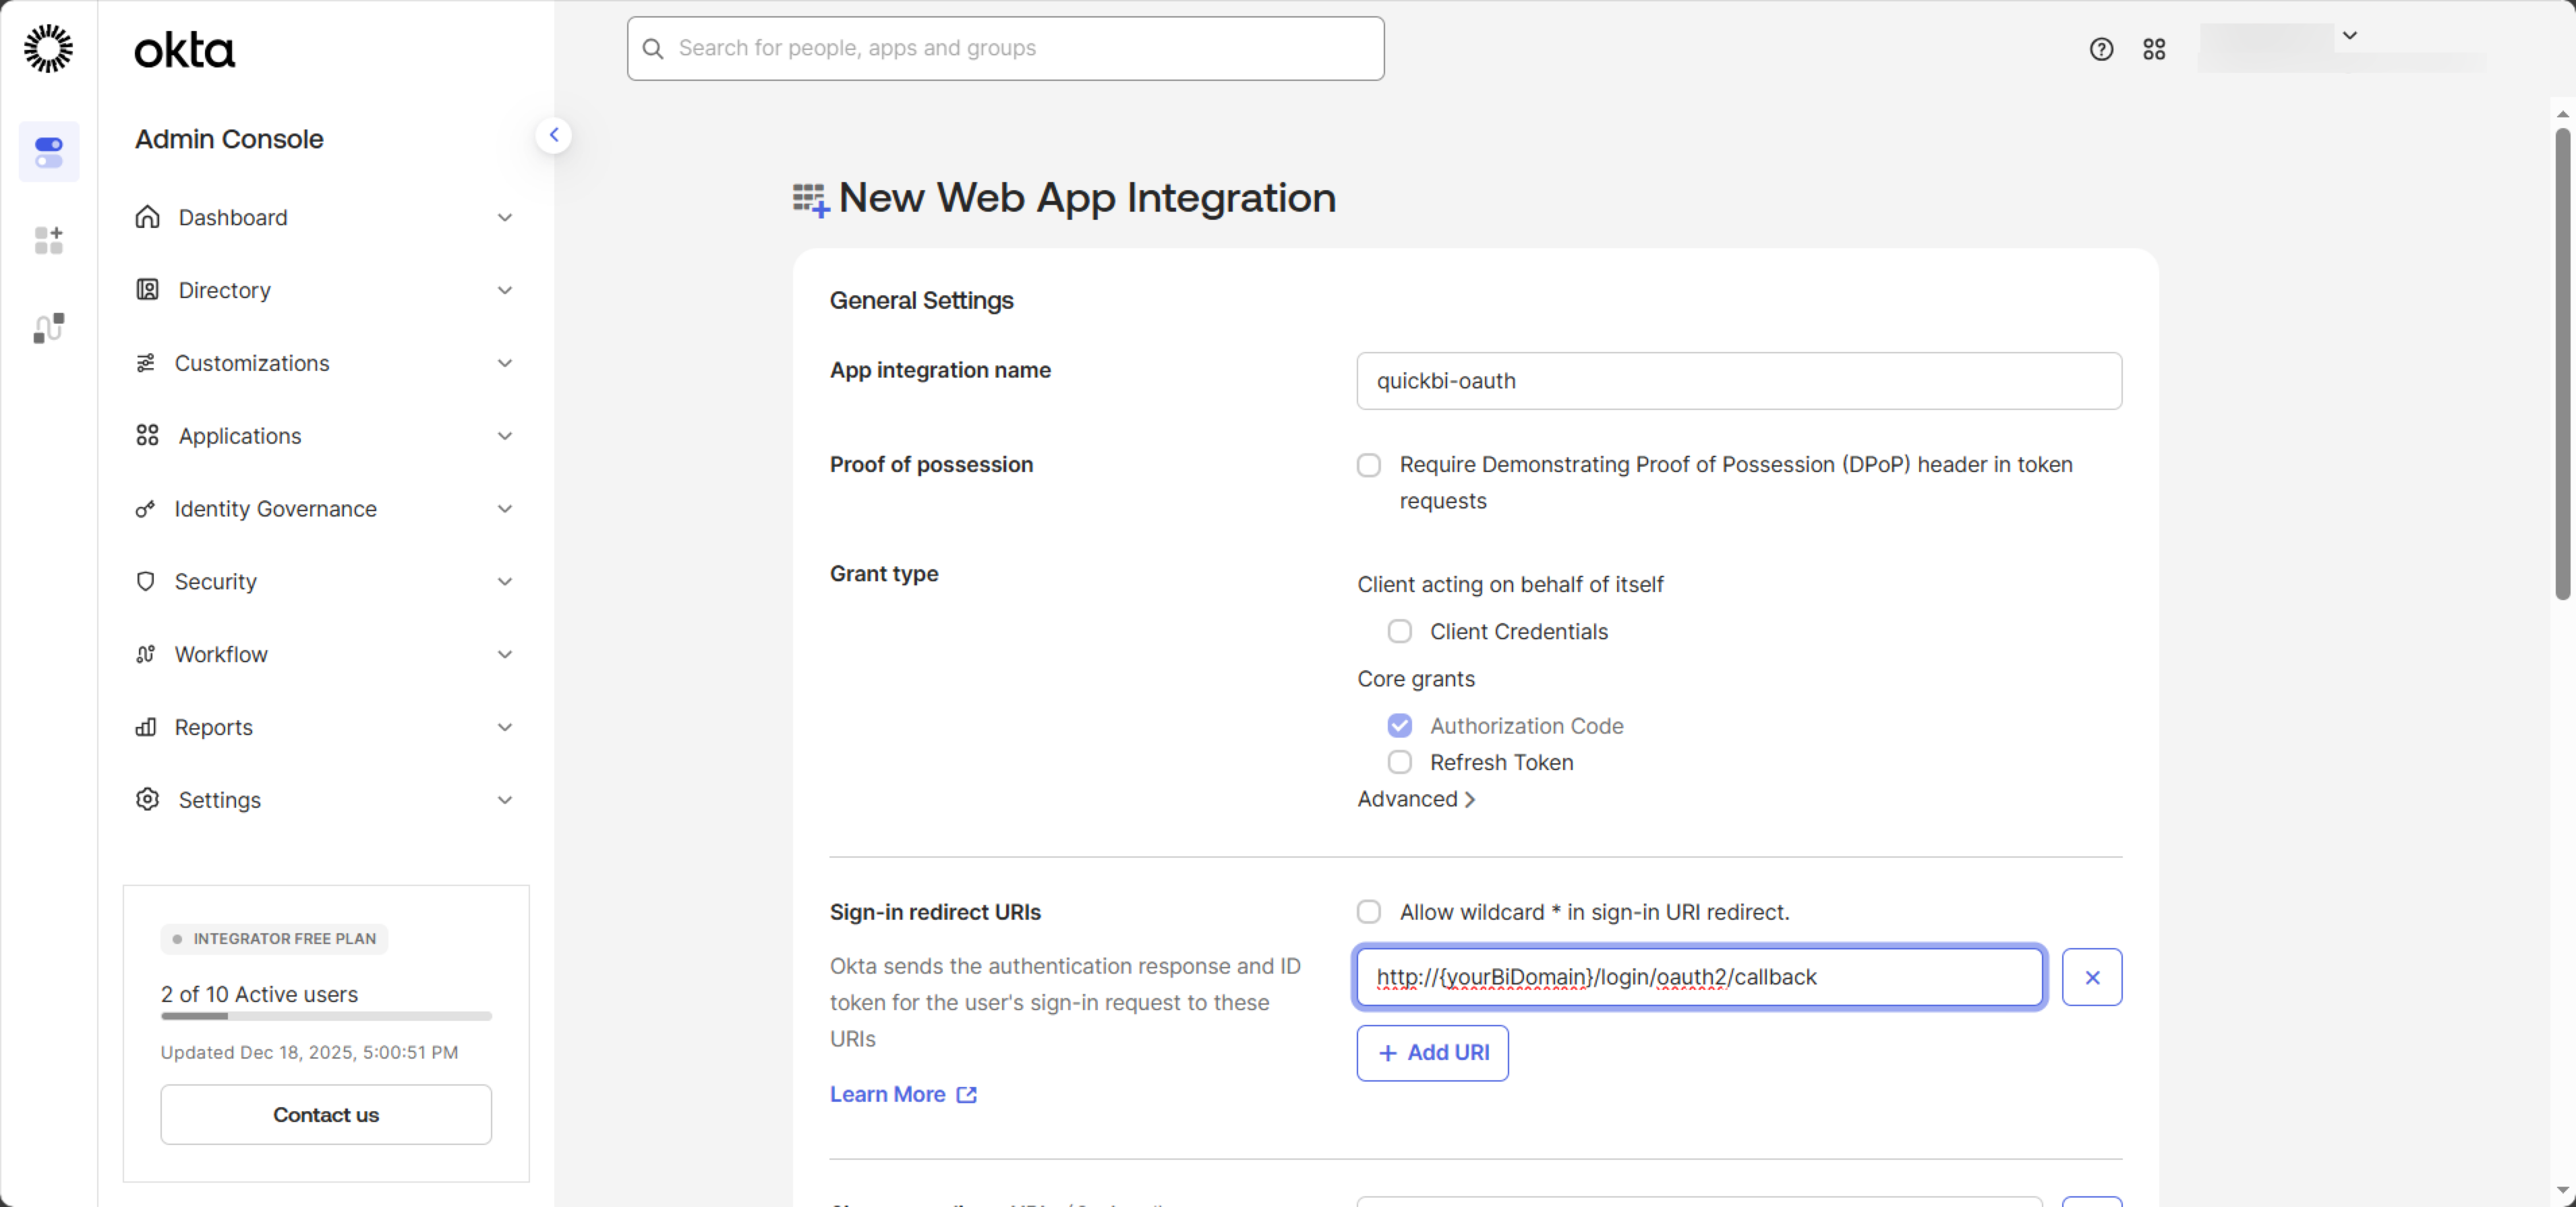
Task: Click the help question mark icon
Action: [x=2101, y=49]
